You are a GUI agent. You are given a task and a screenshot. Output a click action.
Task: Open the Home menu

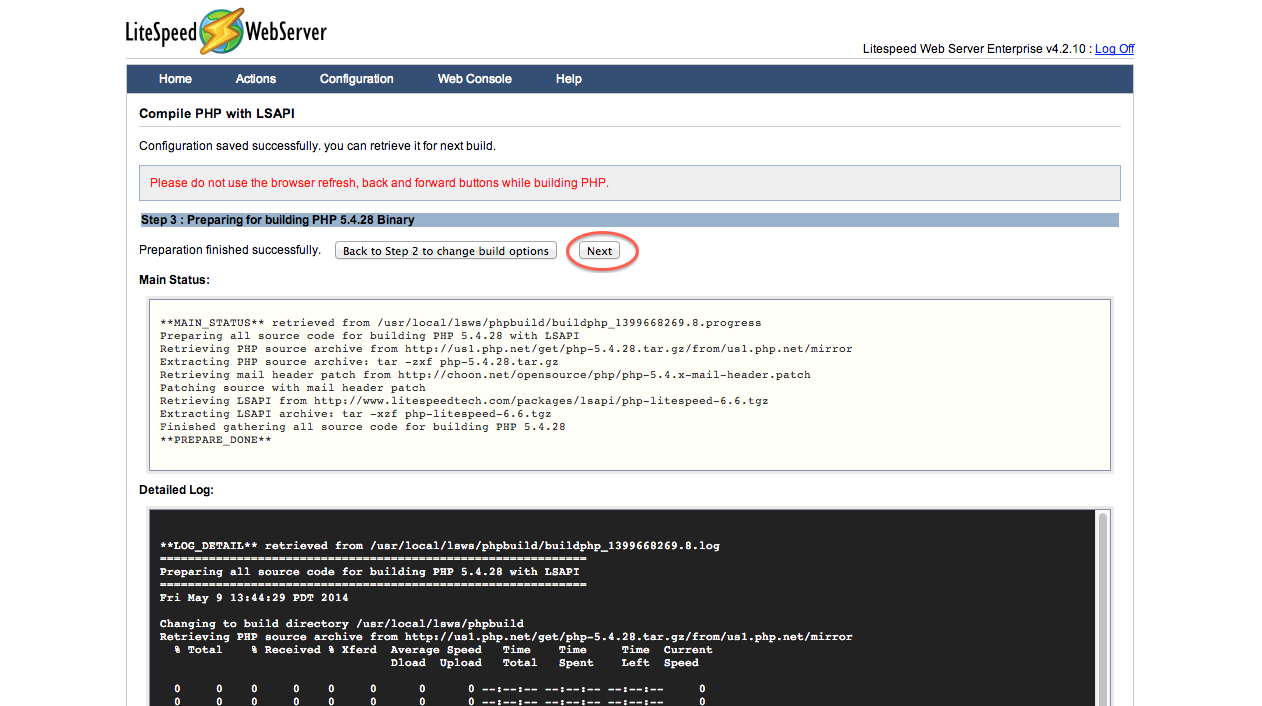coord(175,79)
